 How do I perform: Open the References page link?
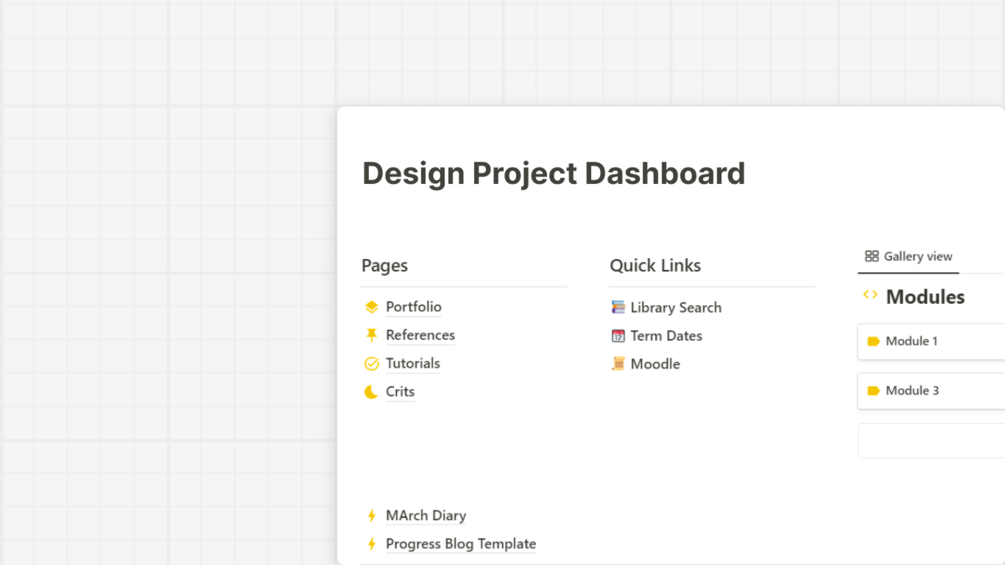point(420,335)
